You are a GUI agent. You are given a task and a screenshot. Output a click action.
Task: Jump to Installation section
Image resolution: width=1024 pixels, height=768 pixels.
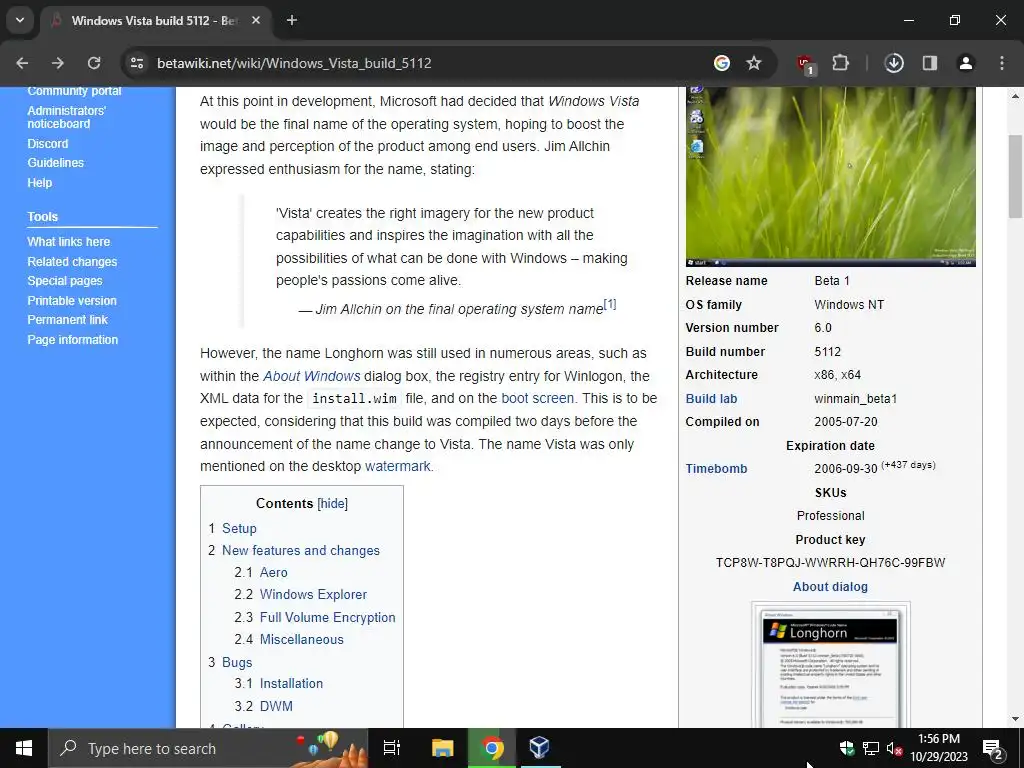click(x=291, y=683)
